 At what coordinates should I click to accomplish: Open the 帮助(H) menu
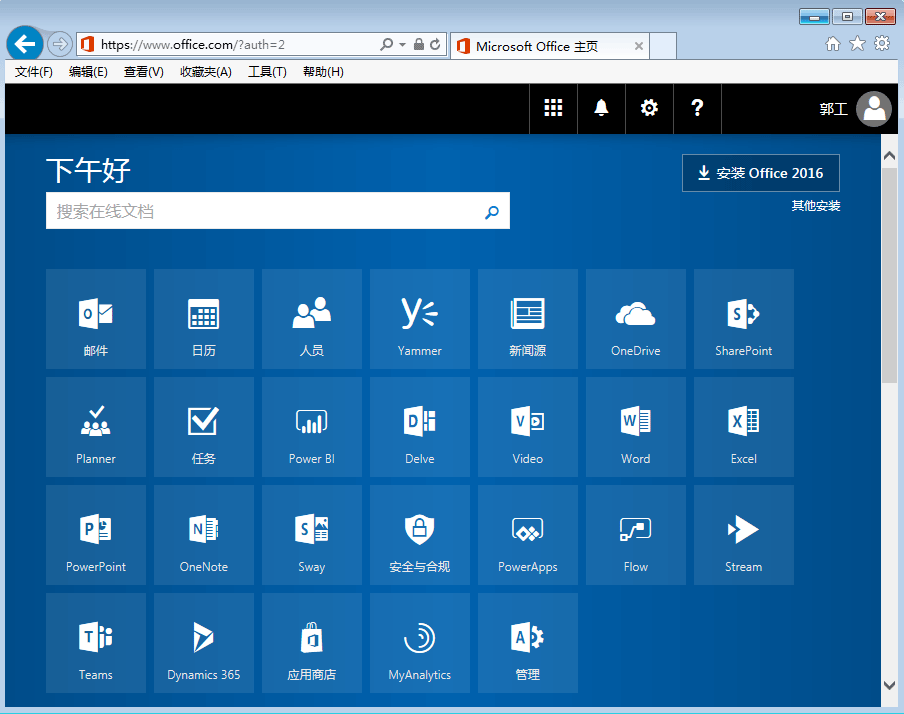coord(323,72)
